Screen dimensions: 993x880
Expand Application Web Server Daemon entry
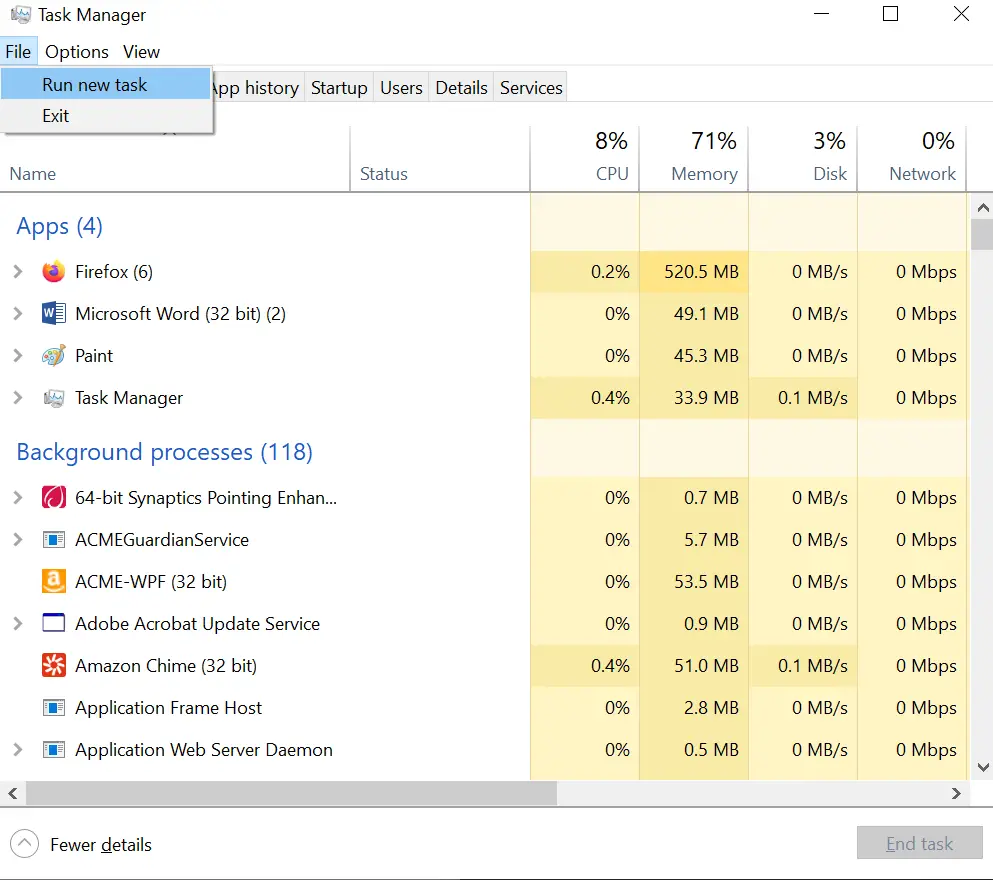pyautogui.click(x=18, y=750)
